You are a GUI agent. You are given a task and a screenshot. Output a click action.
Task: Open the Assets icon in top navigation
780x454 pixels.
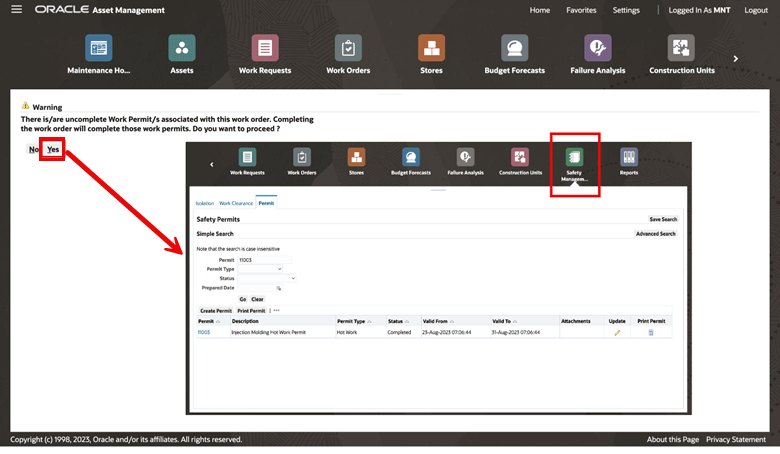tap(182, 48)
